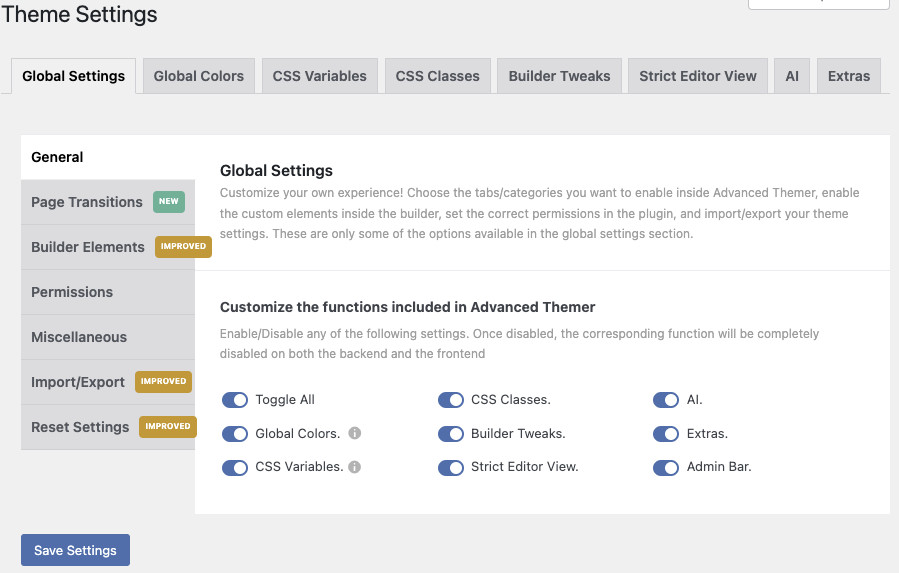Viewport: 899px width, 573px height.
Task: Switch to the Builder Tweaks tab
Action: [x=559, y=76]
